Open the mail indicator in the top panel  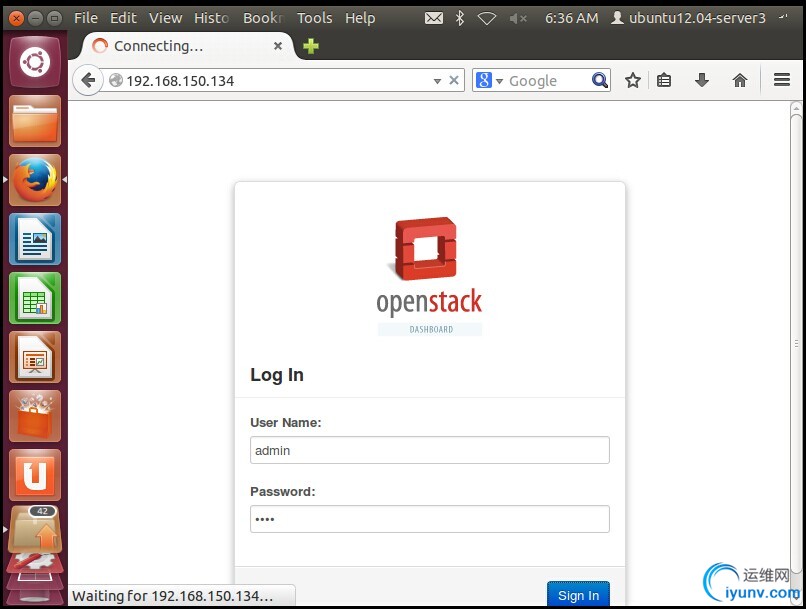point(434,19)
